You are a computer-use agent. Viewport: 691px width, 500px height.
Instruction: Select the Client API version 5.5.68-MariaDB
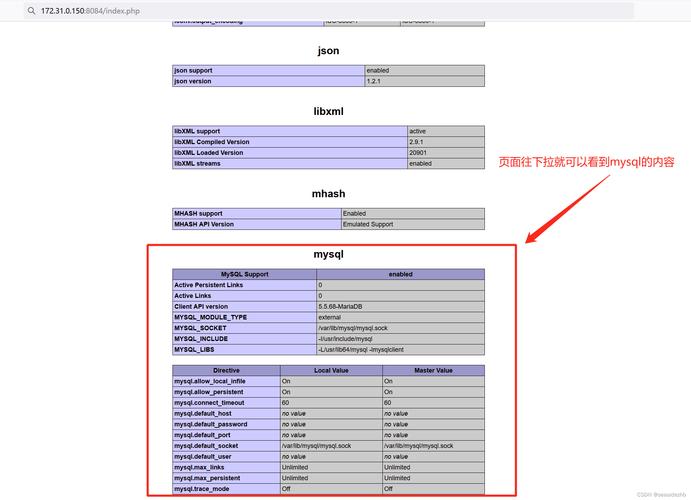(x=340, y=307)
